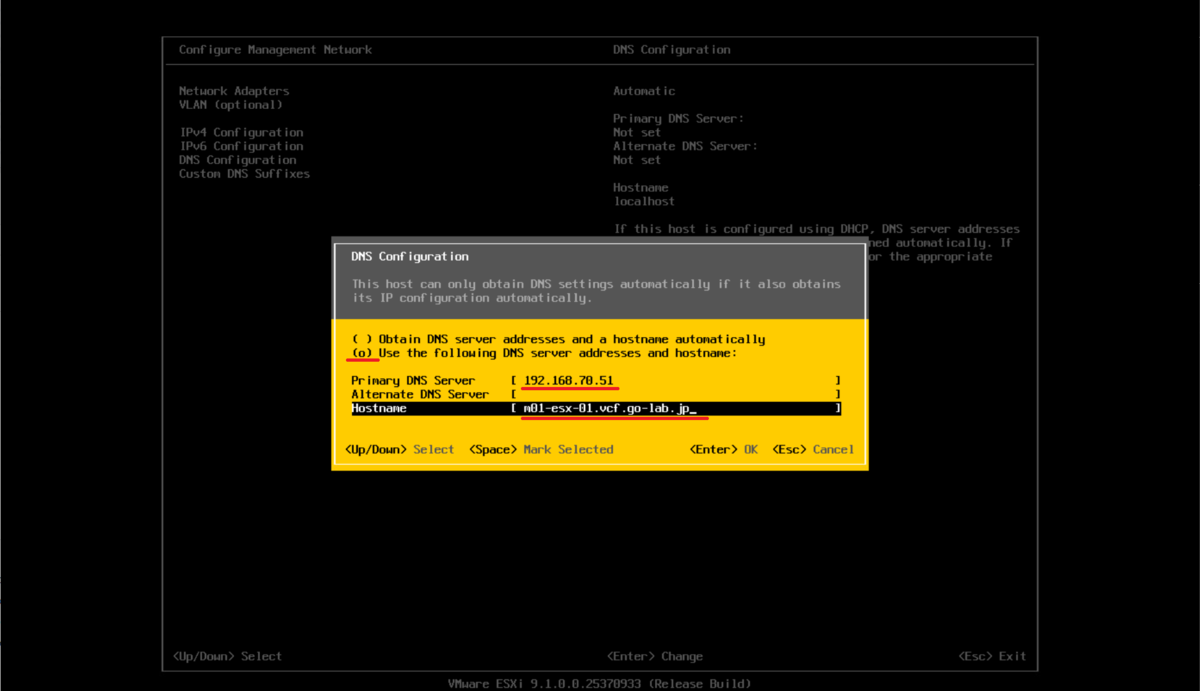Screen dimensions: 1200x691
Task: Select Obtain DNS server addresses automatically radio option
Action: (558, 339)
